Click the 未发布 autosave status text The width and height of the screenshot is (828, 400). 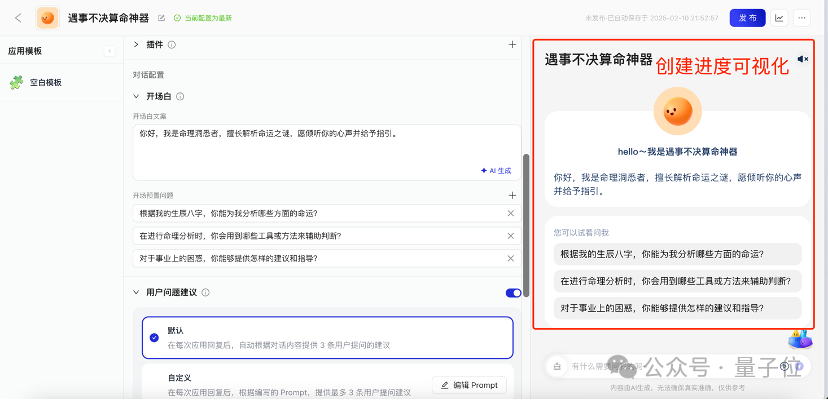[x=652, y=18]
